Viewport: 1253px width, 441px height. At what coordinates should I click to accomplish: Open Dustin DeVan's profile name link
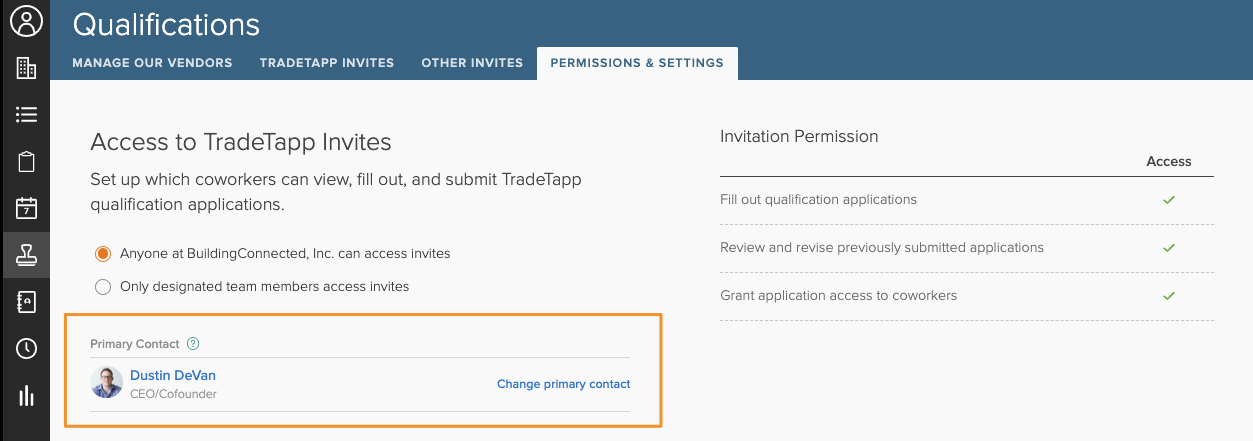[173, 376]
